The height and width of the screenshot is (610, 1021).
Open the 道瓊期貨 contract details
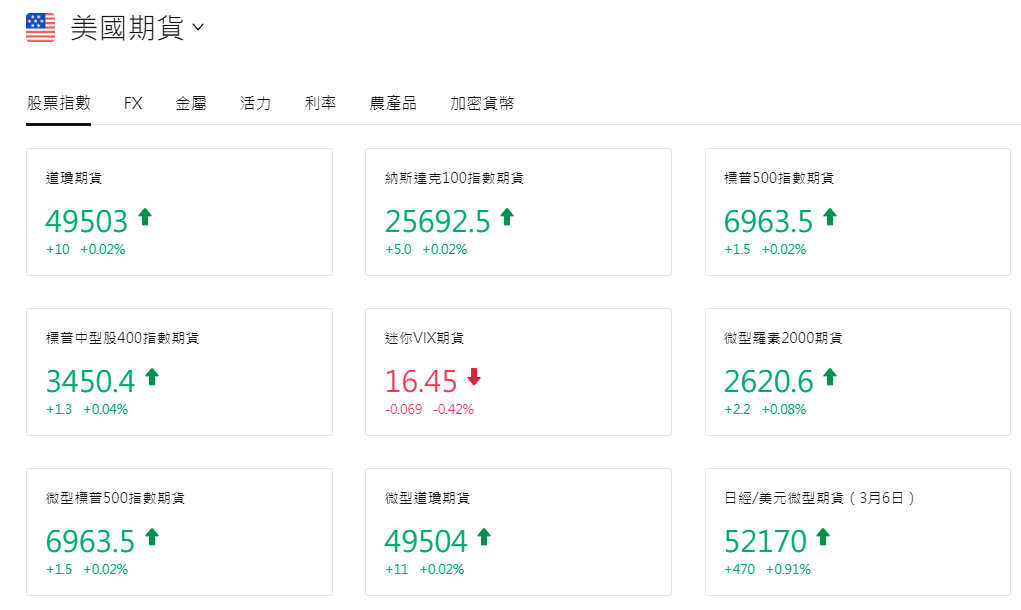(x=178, y=211)
